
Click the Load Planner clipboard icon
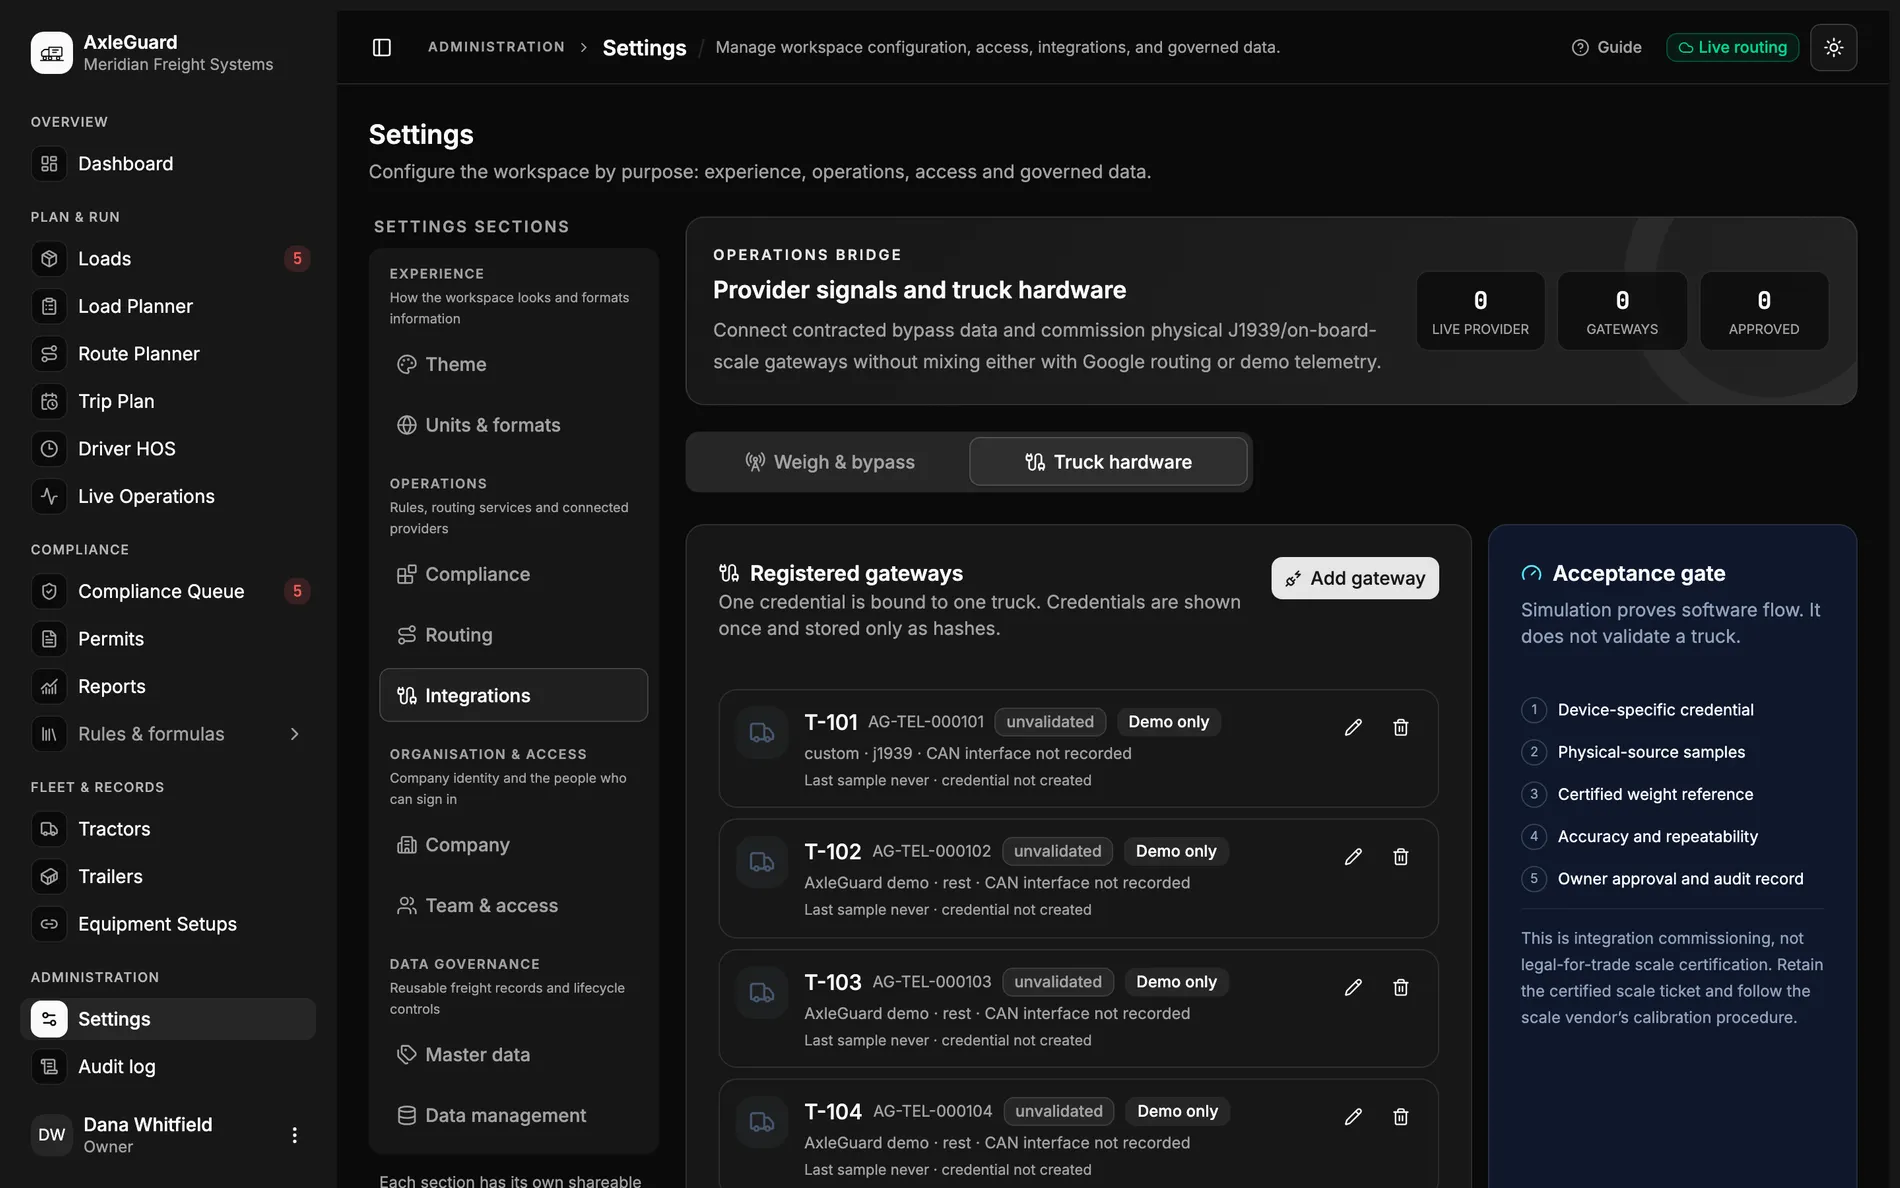point(49,306)
